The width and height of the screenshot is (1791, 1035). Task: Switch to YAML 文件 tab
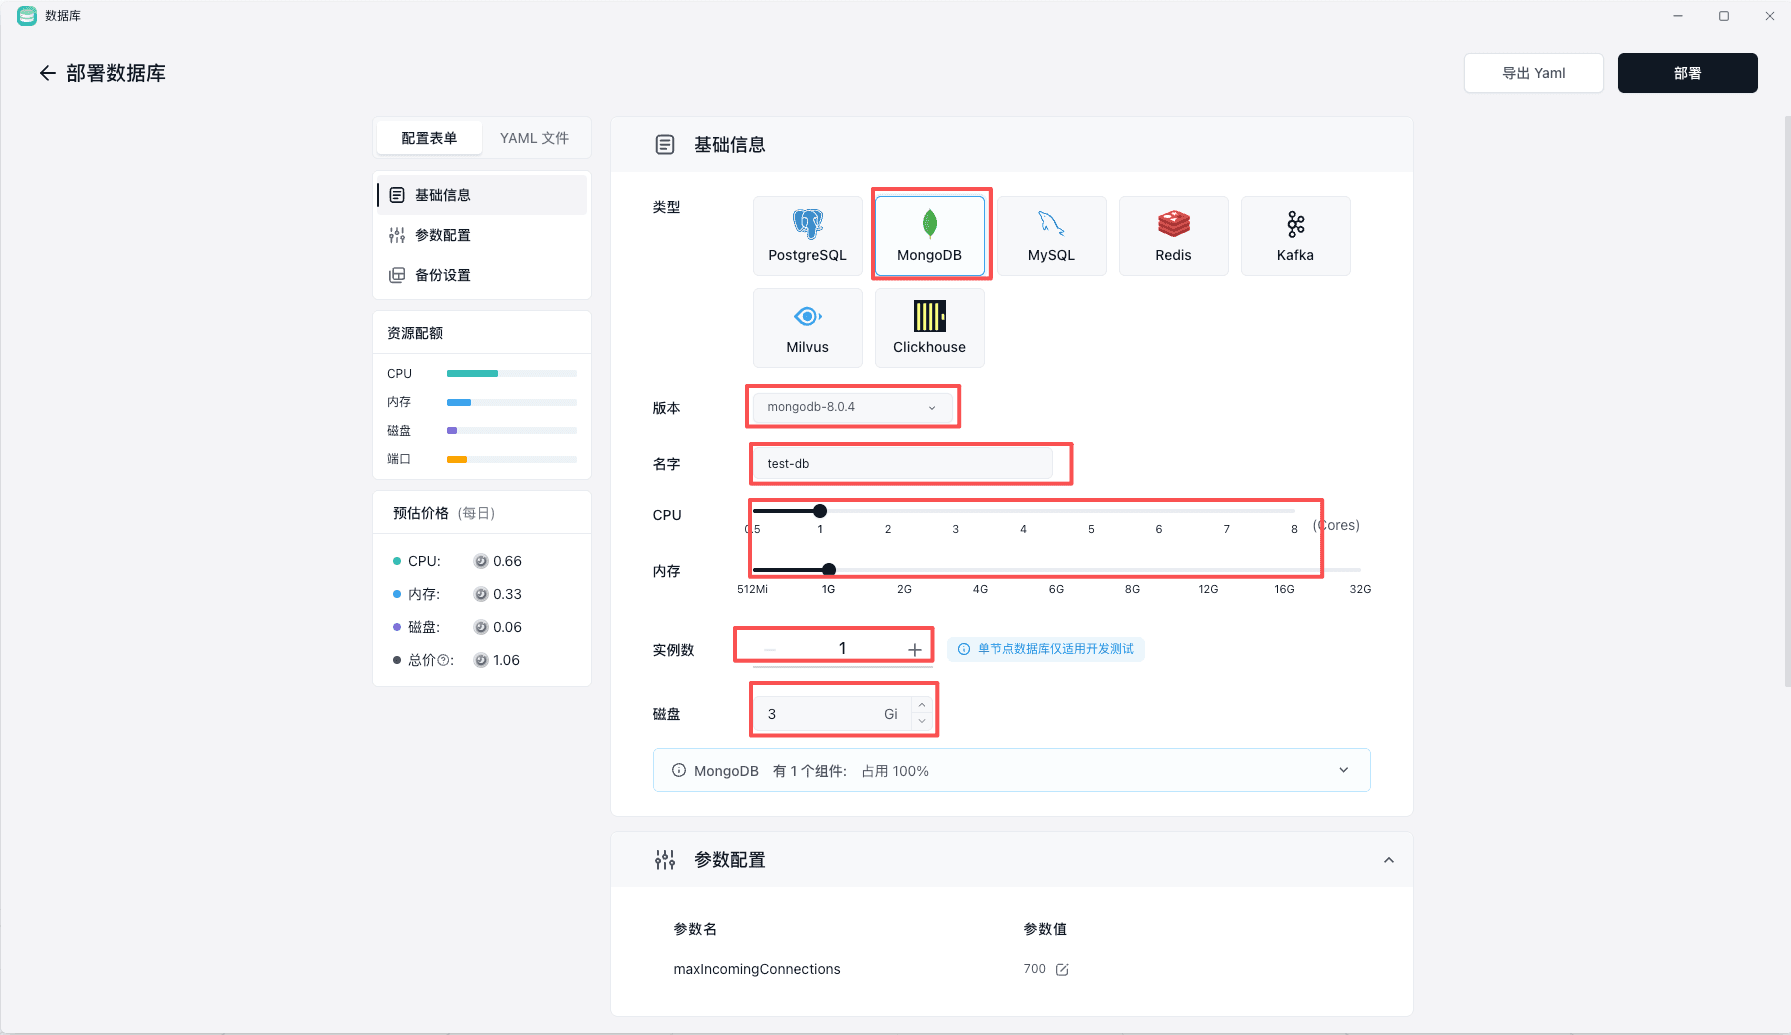point(534,138)
